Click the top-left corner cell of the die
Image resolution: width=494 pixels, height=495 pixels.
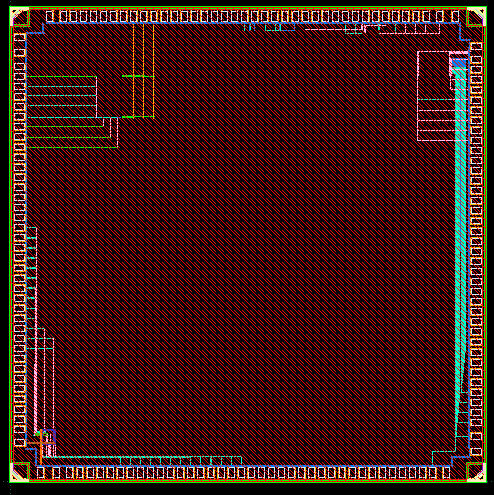(x=20, y=17)
